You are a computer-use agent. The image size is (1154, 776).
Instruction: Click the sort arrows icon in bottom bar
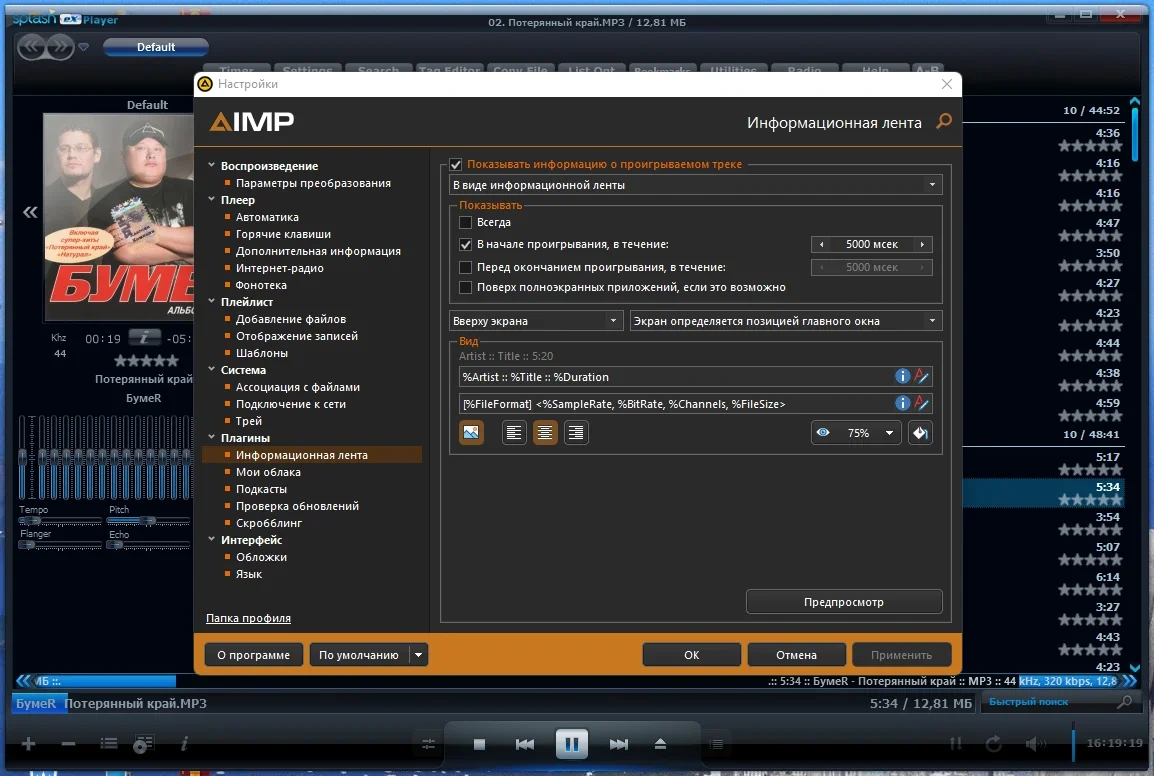tap(955, 744)
